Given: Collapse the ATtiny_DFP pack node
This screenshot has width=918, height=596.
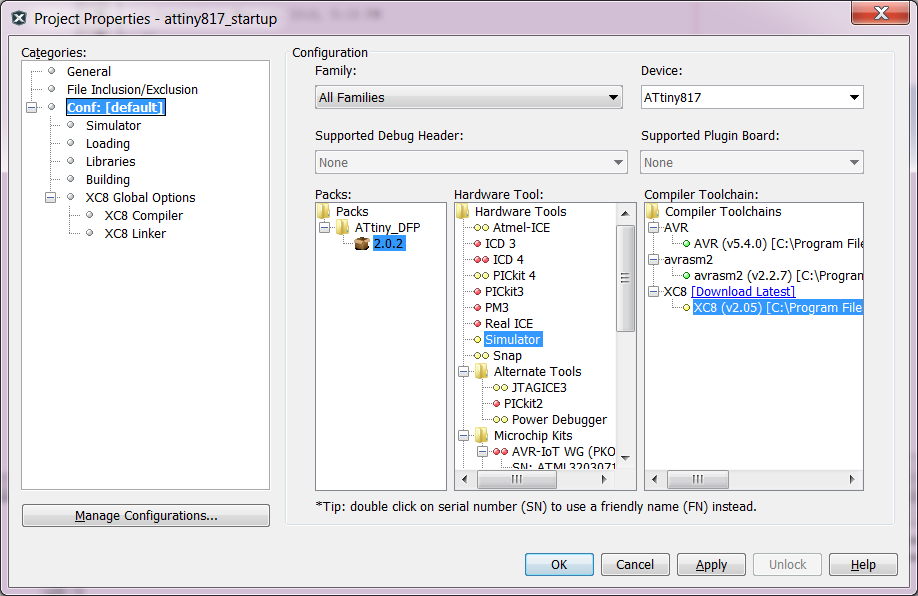Looking at the screenshot, I should (x=324, y=227).
